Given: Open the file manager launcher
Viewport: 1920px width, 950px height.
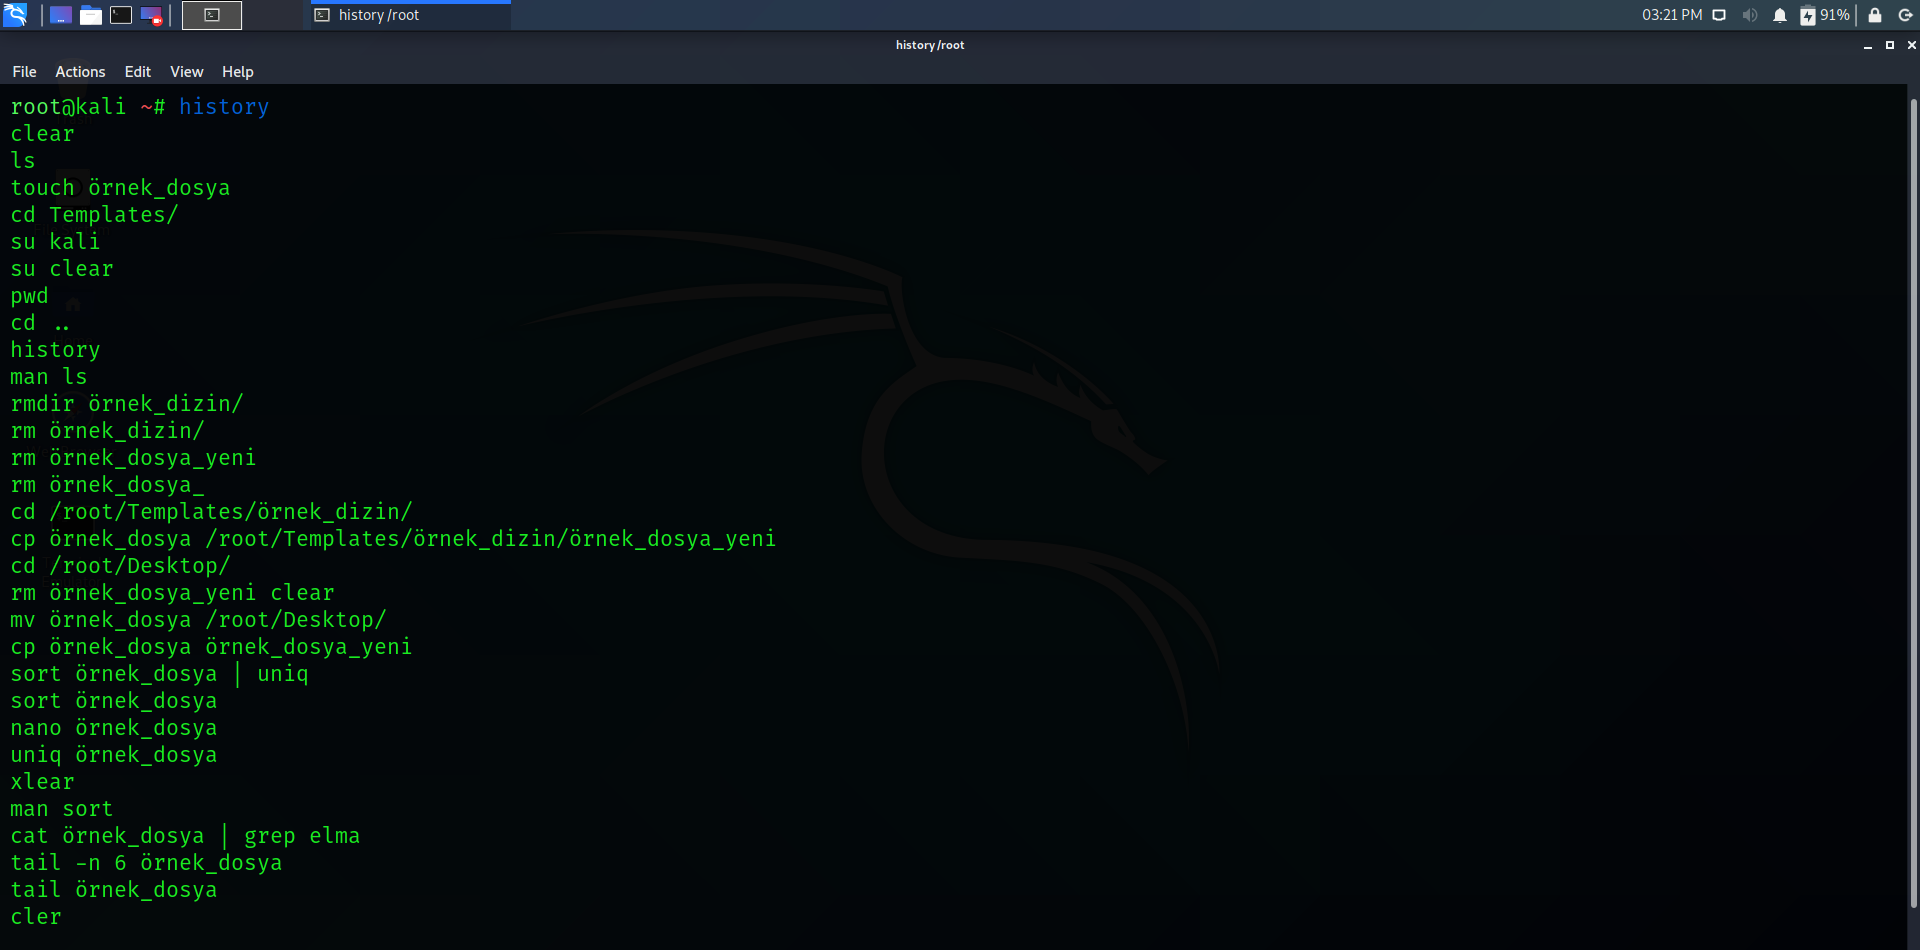Looking at the screenshot, I should pos(91,15).
